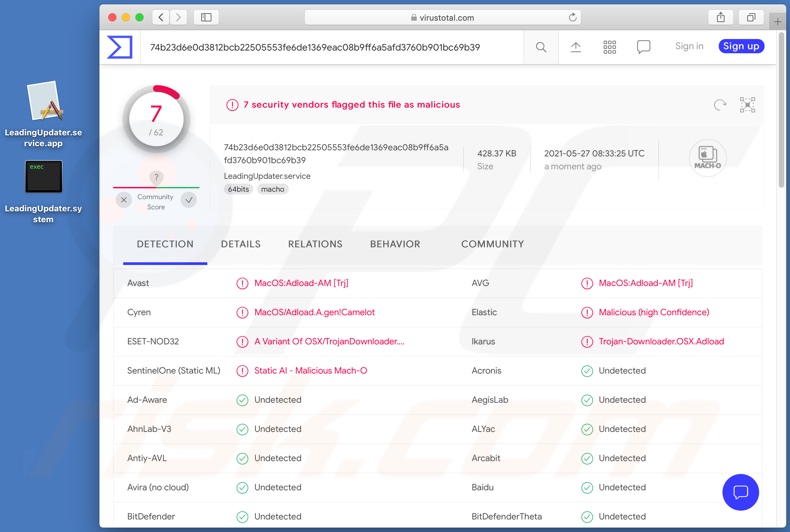
Task: Click the malicious vendors warning banner text
Action: click(352, 105)
